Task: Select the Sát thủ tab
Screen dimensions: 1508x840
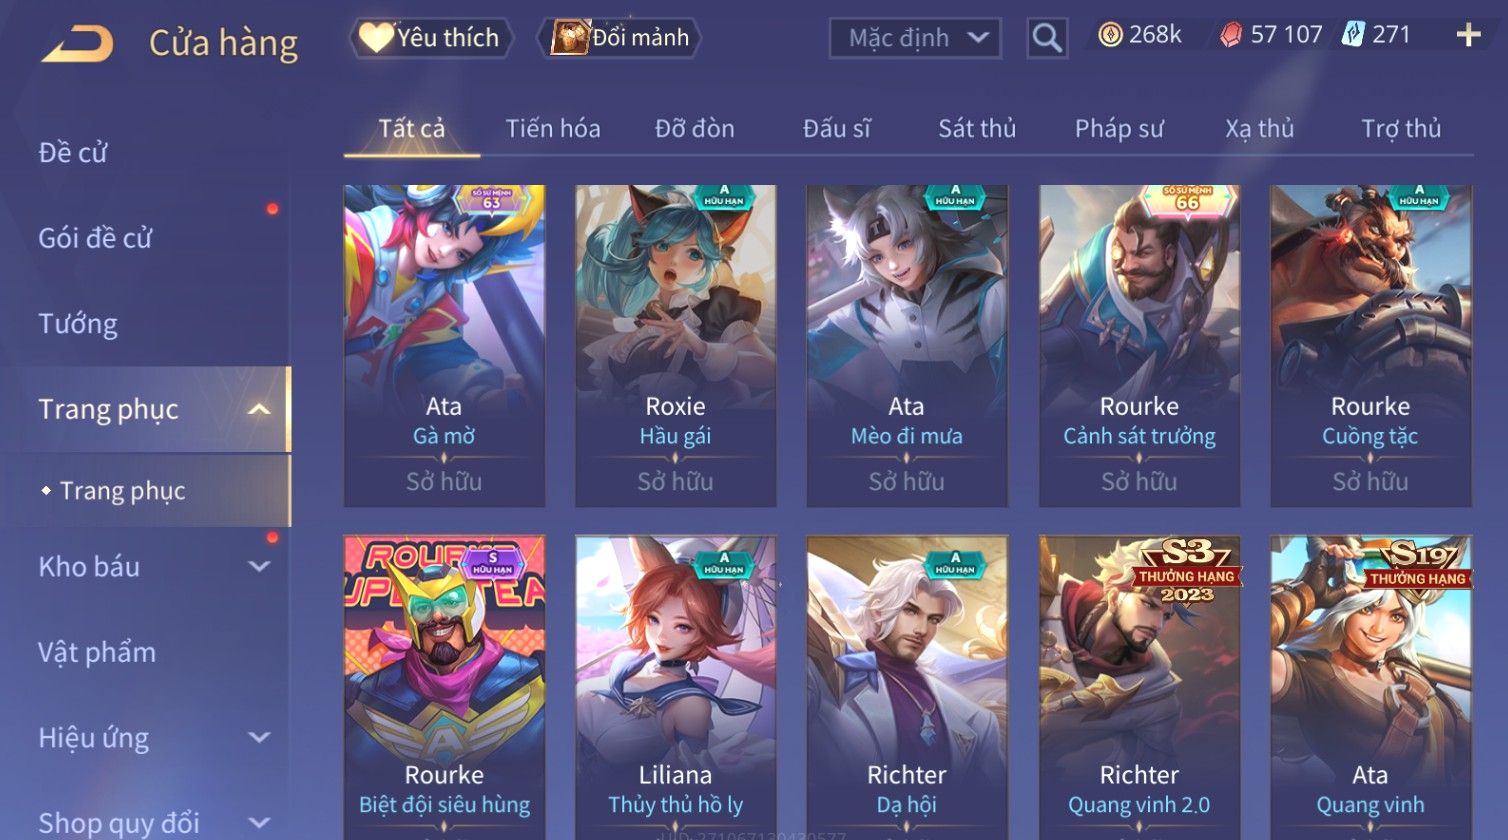Action: pos(977,129)
